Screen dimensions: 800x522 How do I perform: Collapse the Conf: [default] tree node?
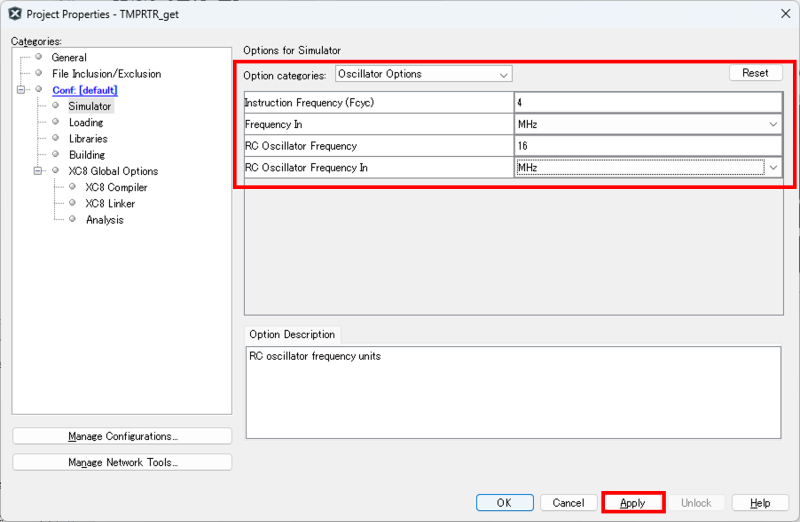click(x=22, y=90)
